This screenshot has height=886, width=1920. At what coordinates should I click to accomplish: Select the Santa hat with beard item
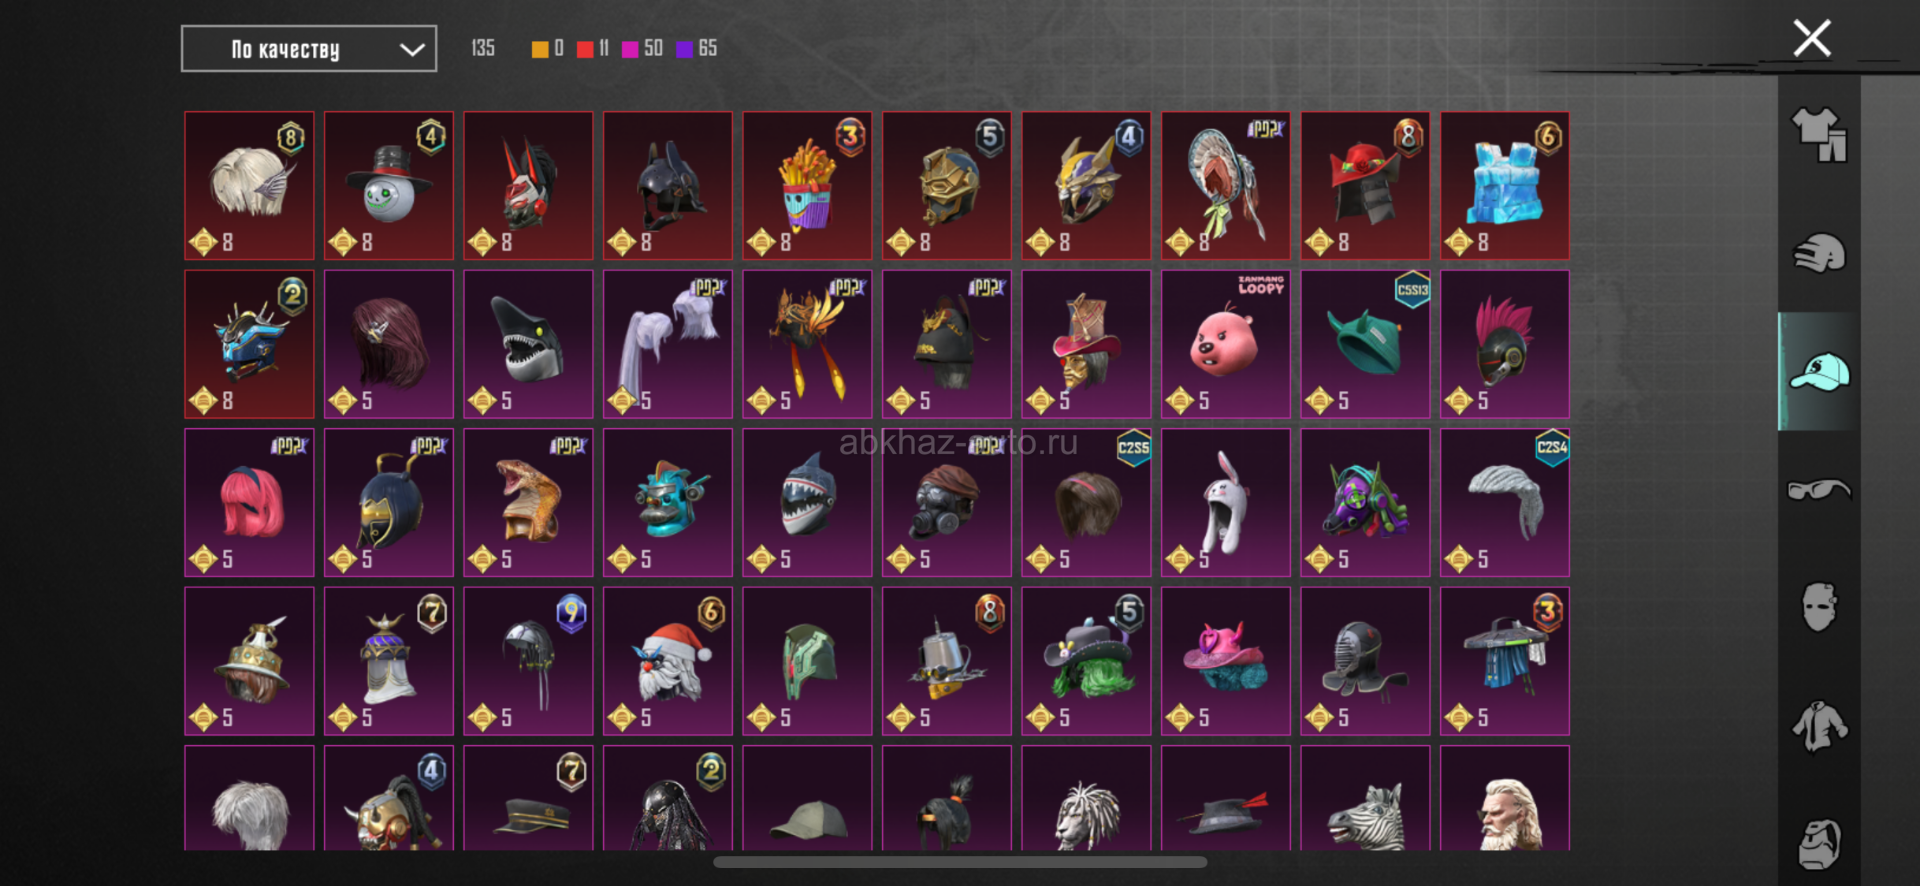pyautogui.click(x=668, y=661)
